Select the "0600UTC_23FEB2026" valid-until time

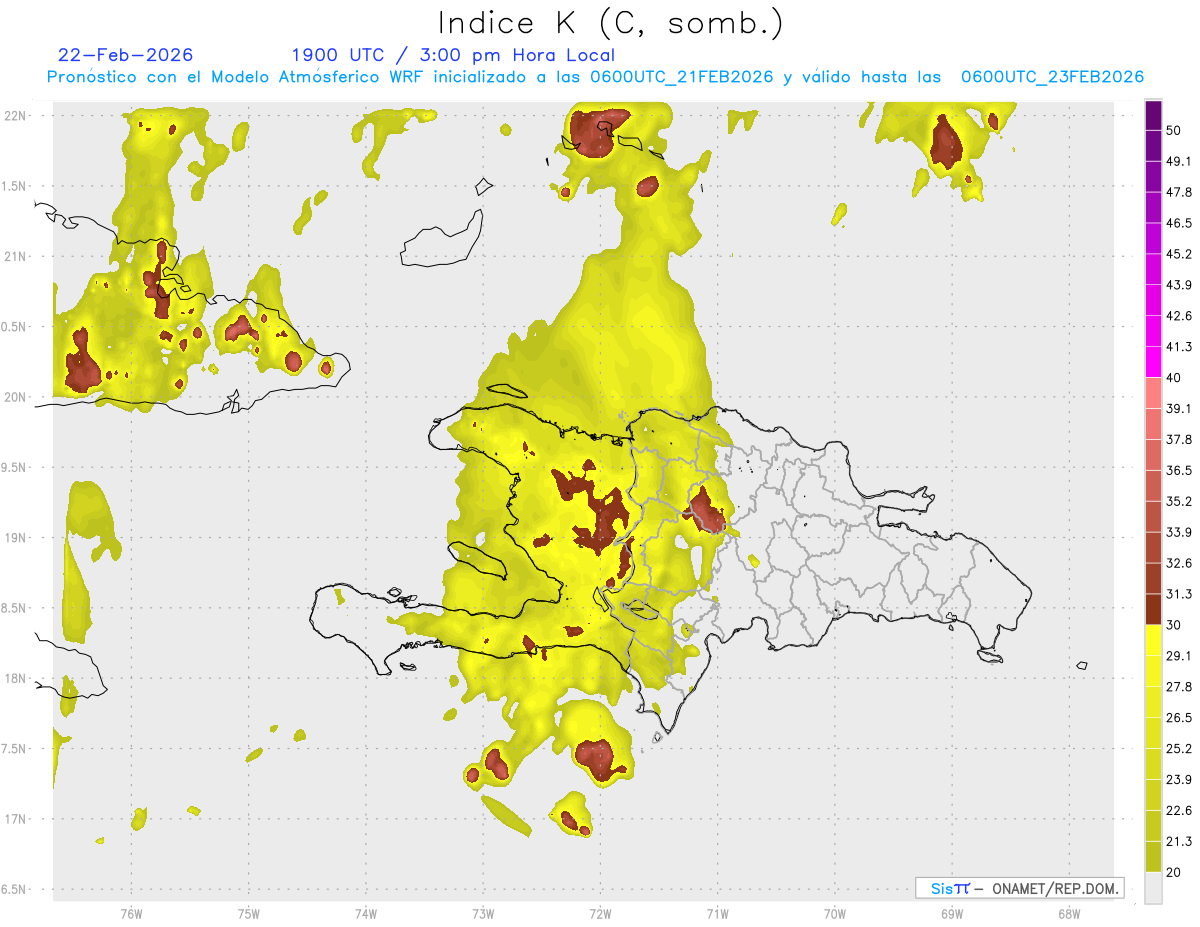pos(1052,77)
